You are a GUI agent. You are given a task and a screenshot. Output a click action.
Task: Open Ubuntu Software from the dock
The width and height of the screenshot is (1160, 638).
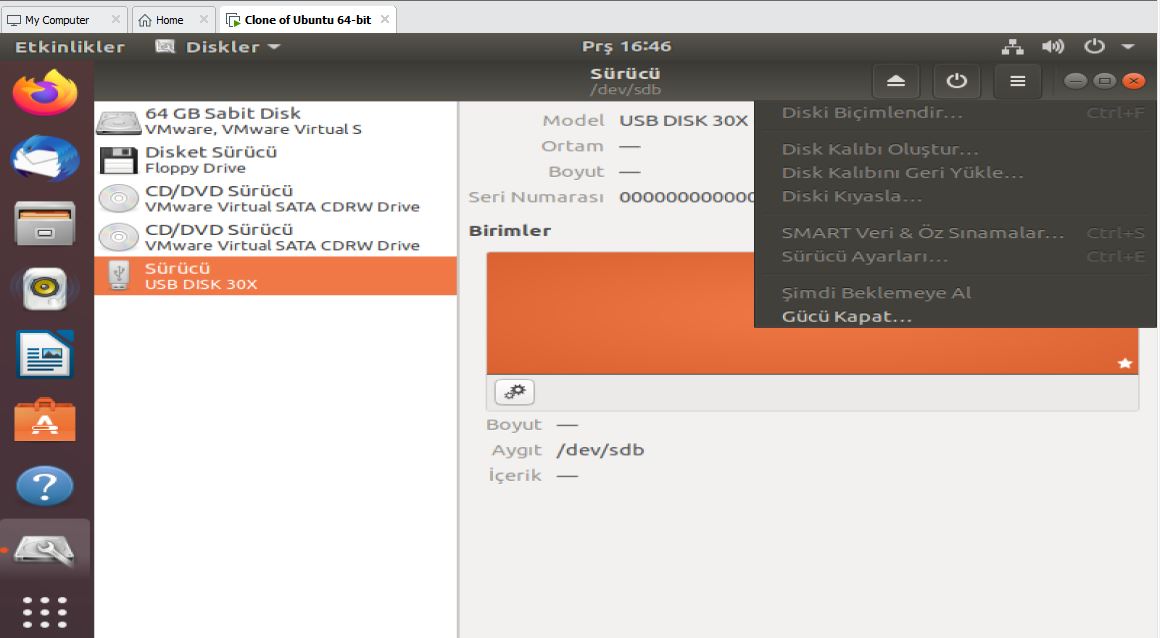click(x=44, y=421)
